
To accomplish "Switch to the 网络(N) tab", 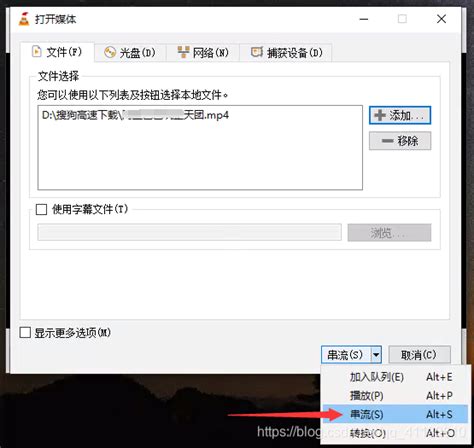I will (x=203, y=52).
